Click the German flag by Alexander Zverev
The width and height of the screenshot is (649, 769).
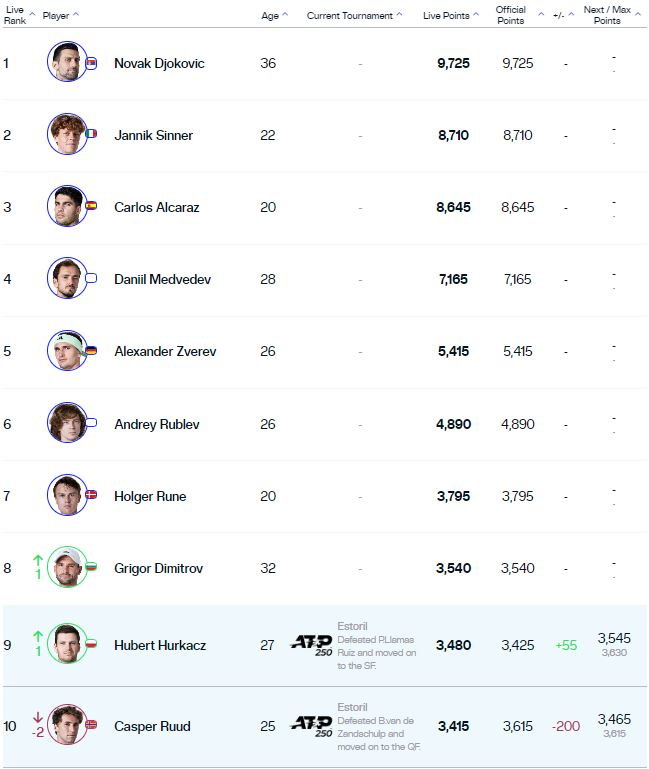[x=92, y=350]
